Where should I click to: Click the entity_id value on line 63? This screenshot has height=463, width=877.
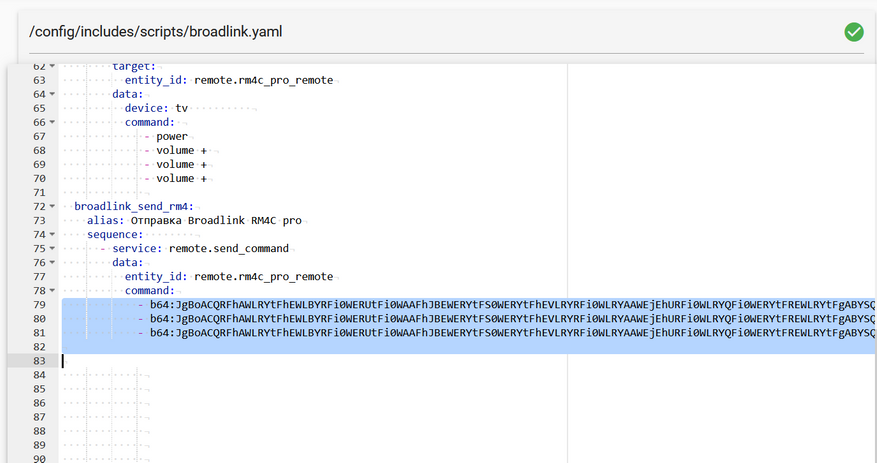click(x=263, y=80)
